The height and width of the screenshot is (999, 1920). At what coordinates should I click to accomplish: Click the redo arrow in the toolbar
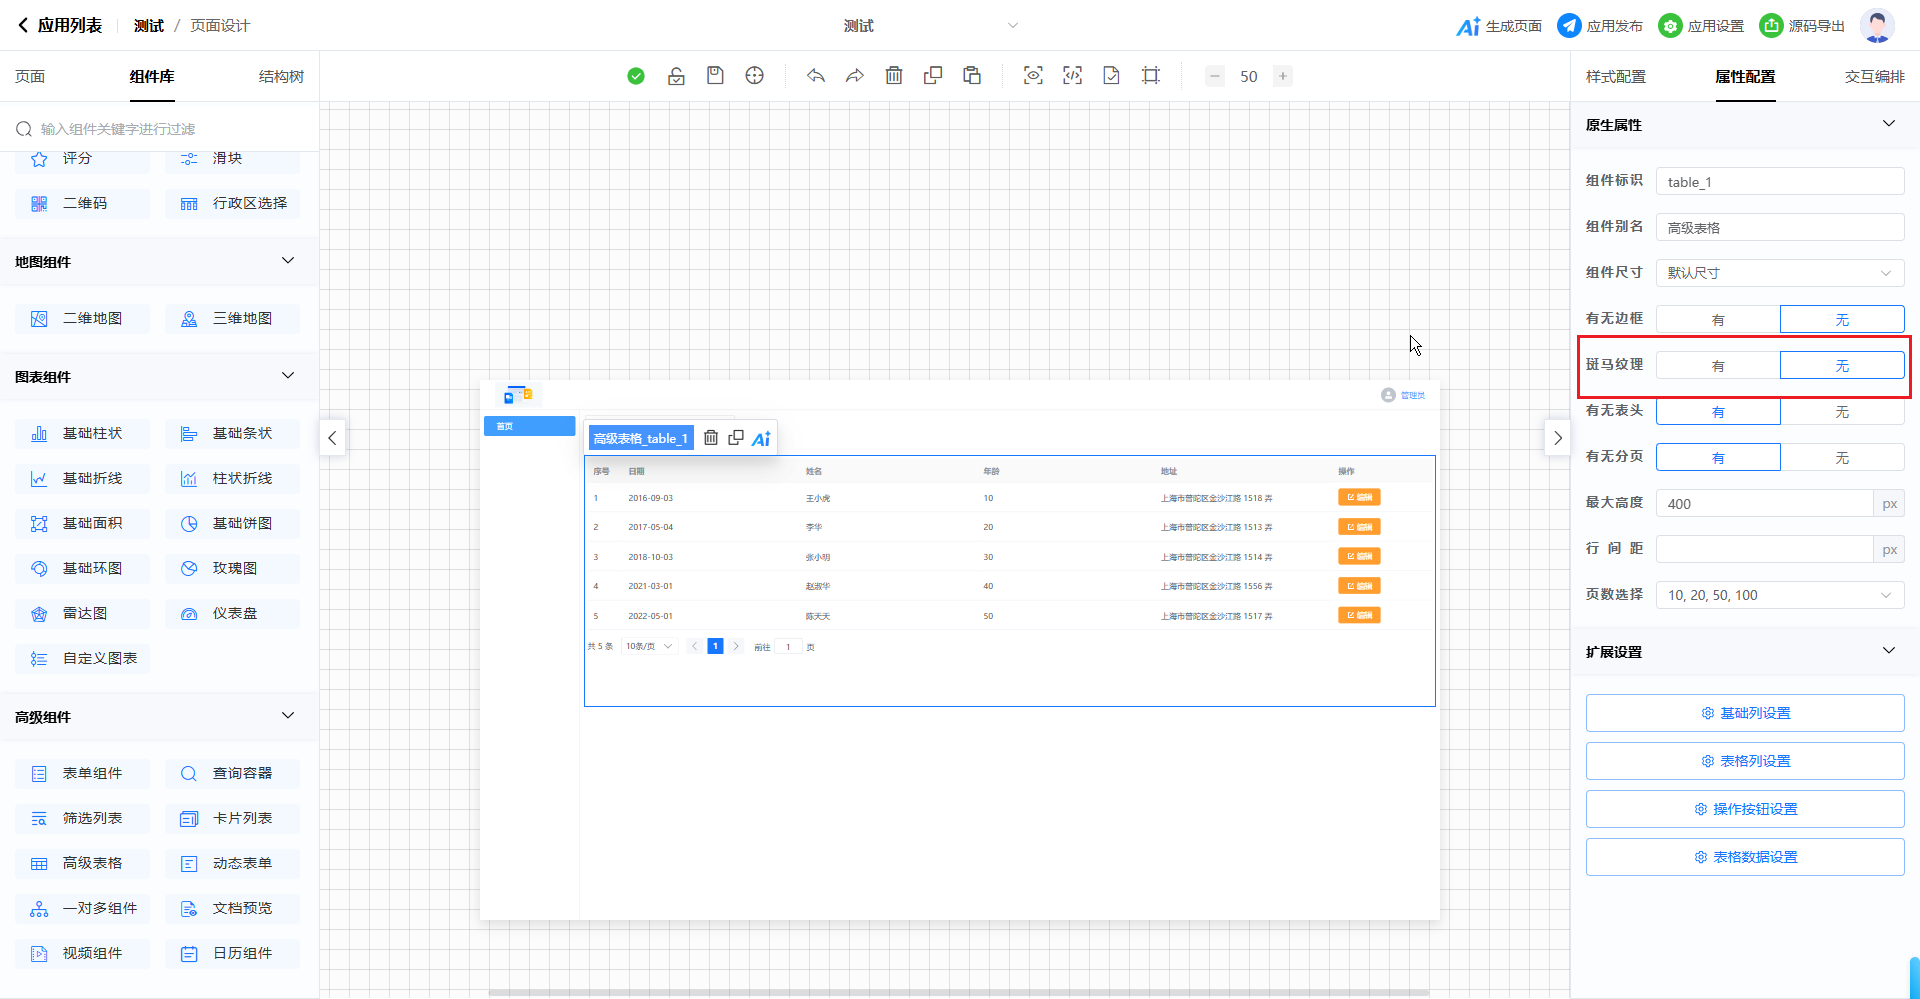pos(854,76)
